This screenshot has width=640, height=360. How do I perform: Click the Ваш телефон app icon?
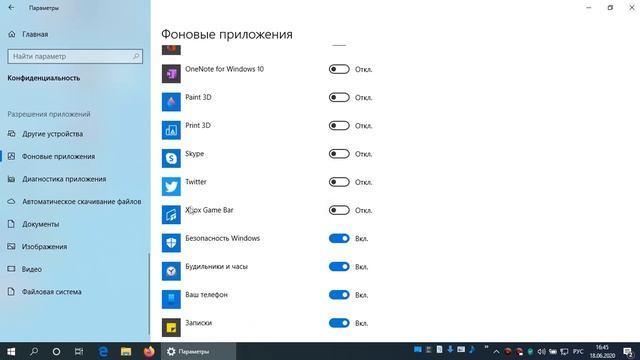[171, 299]
